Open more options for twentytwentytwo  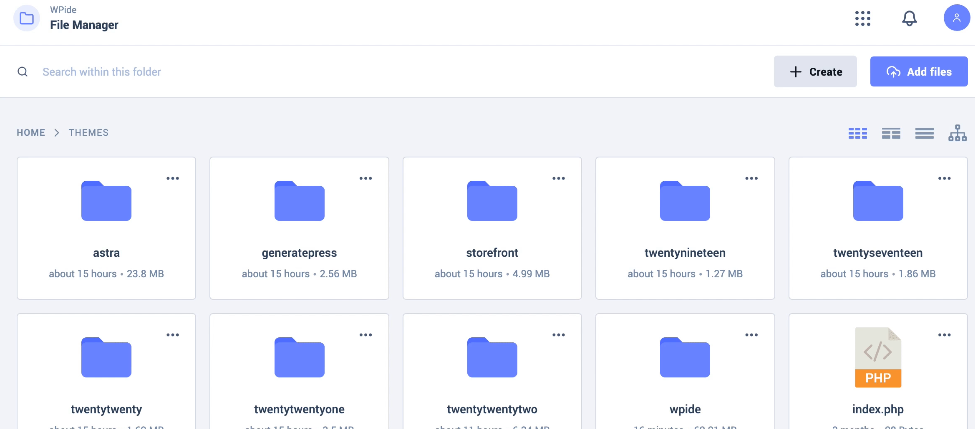click(x=558, y=335)
